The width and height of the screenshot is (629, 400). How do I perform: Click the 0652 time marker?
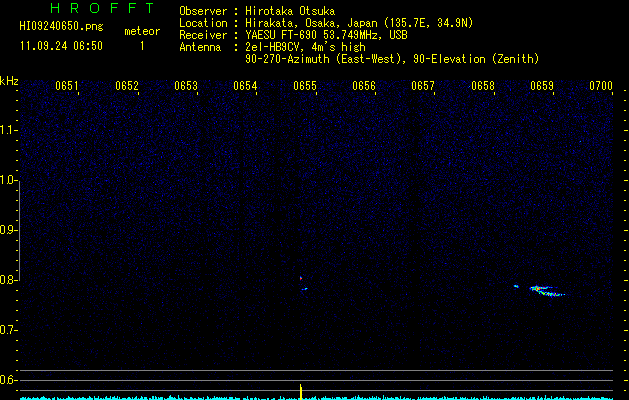pyautogui.click(x=127, y=86)
